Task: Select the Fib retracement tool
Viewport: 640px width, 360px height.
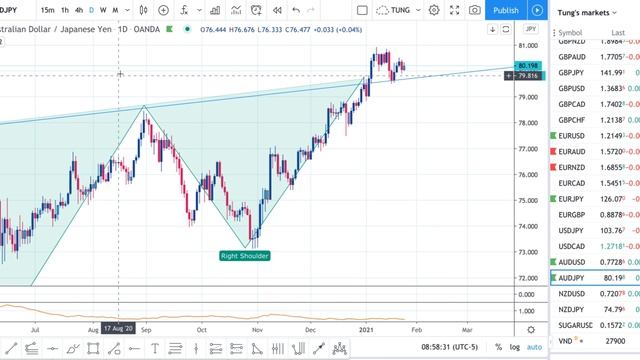Action: (x=175, y=348)
